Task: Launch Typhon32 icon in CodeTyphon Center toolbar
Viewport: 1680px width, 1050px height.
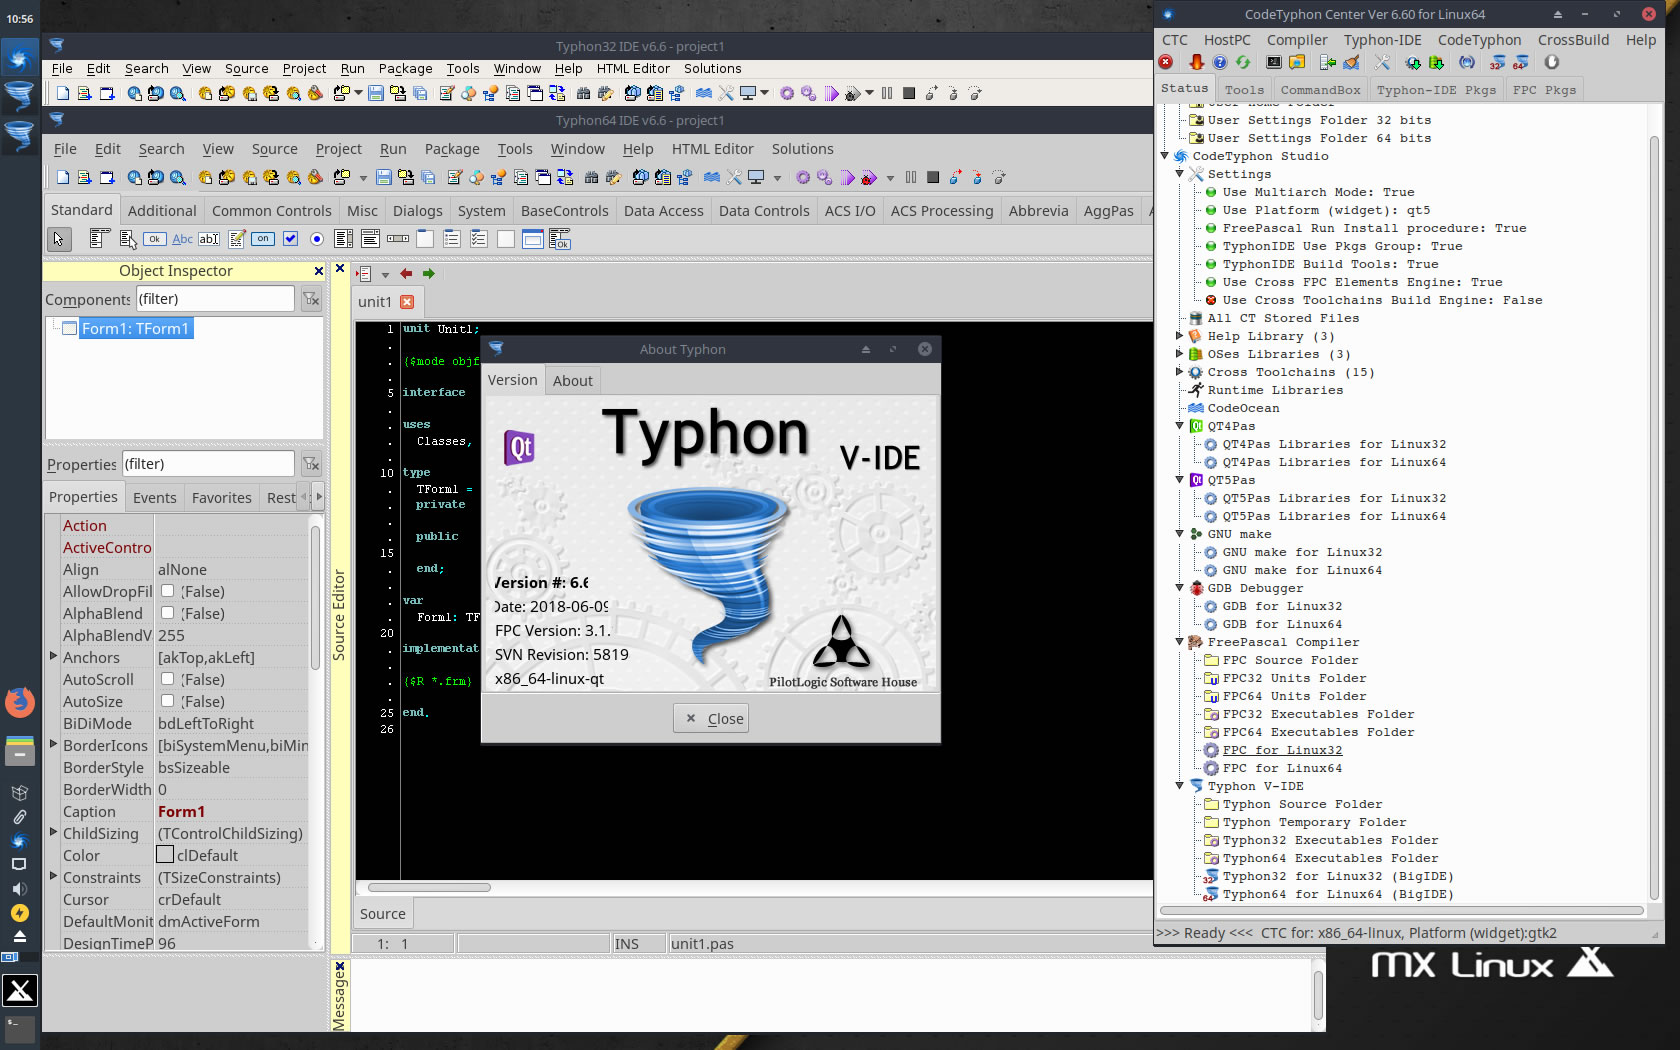Action: click(1497, 62)
